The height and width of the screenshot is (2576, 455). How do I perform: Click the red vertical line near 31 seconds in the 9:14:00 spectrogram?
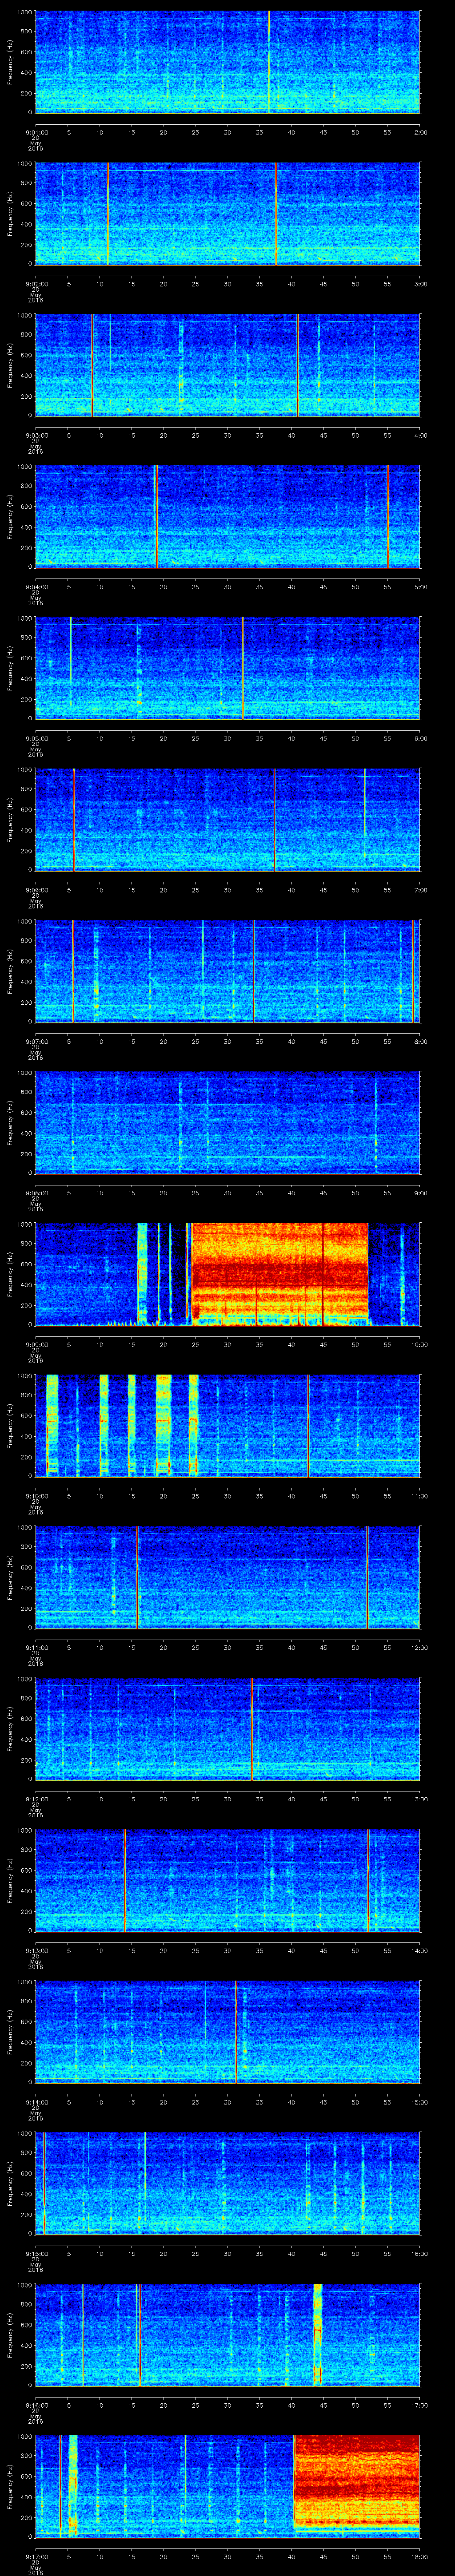click(236, 2032)
